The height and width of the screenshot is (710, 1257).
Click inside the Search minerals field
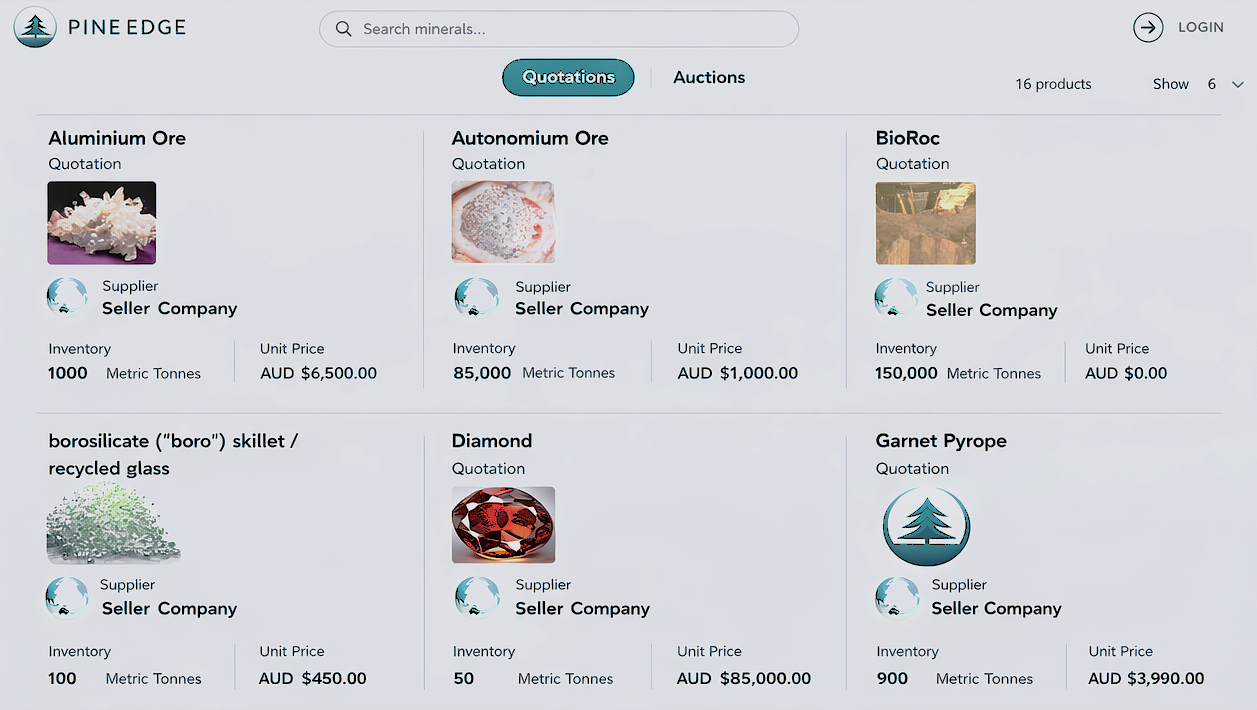point(559,29)
